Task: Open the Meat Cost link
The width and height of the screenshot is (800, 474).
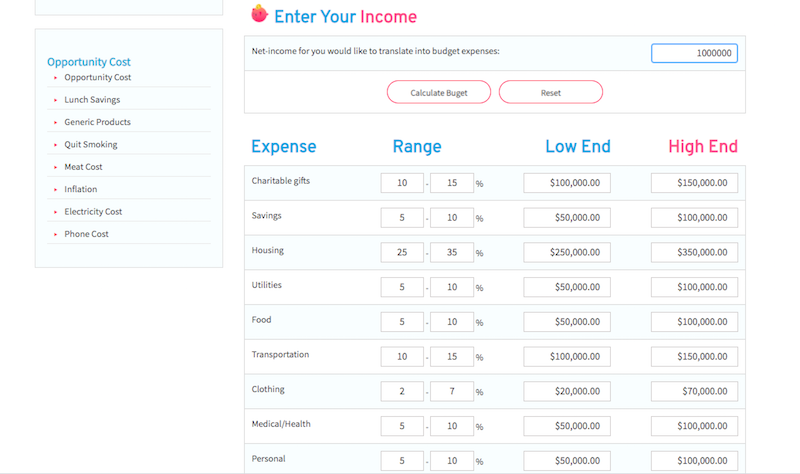Action: (x=83, y=167)
